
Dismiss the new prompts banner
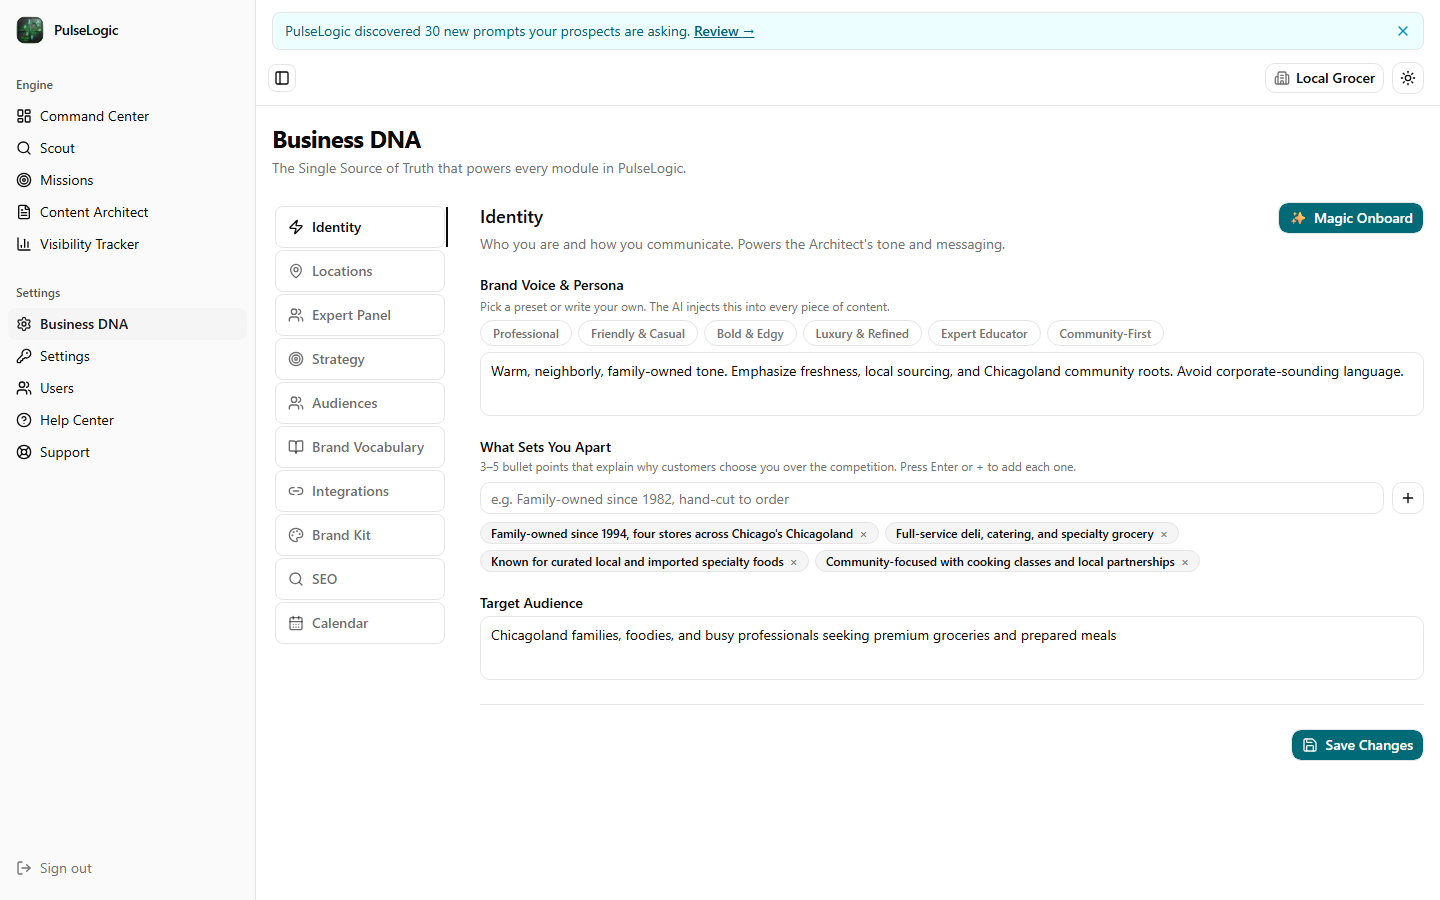click(1403, 31)
